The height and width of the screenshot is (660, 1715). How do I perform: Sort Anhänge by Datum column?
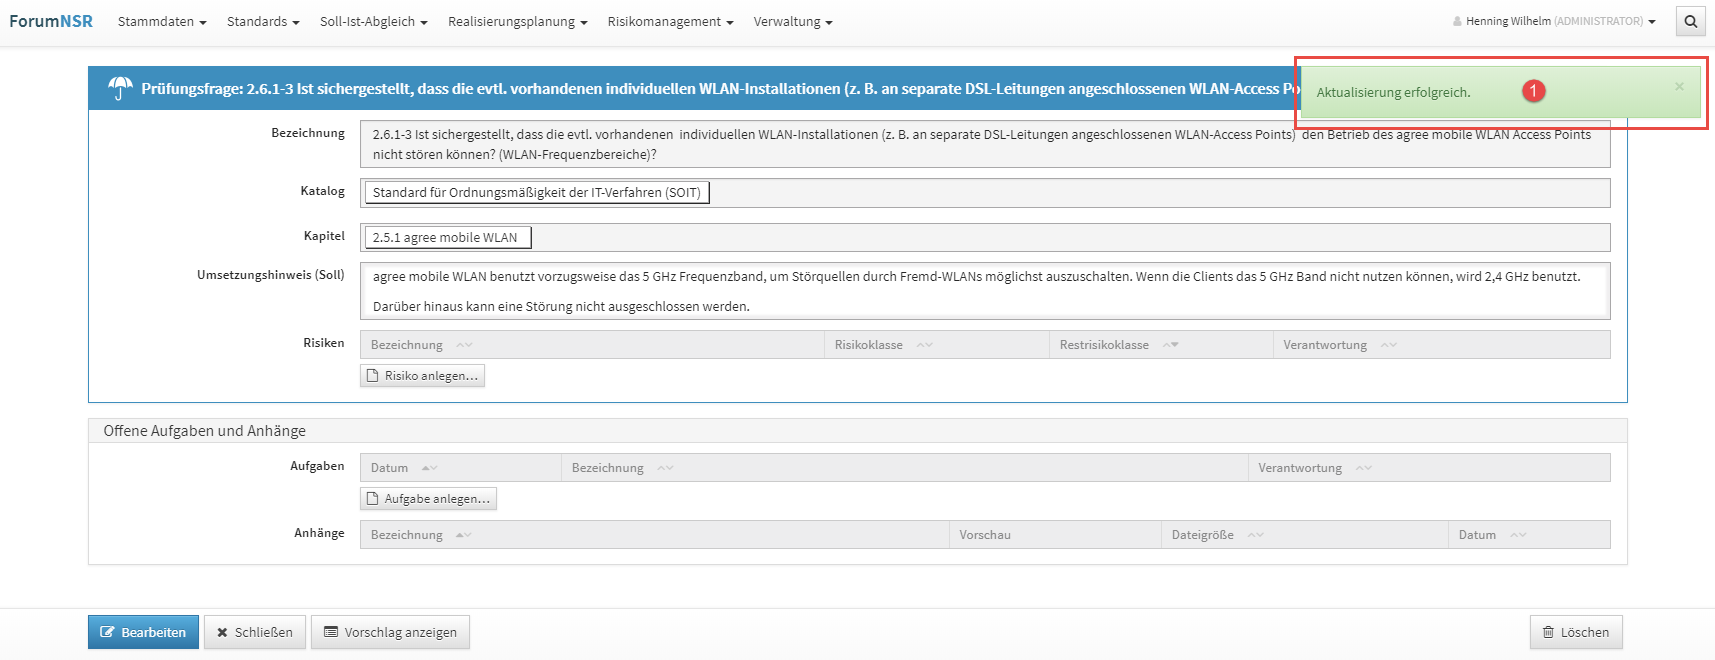coord(1529,535)
